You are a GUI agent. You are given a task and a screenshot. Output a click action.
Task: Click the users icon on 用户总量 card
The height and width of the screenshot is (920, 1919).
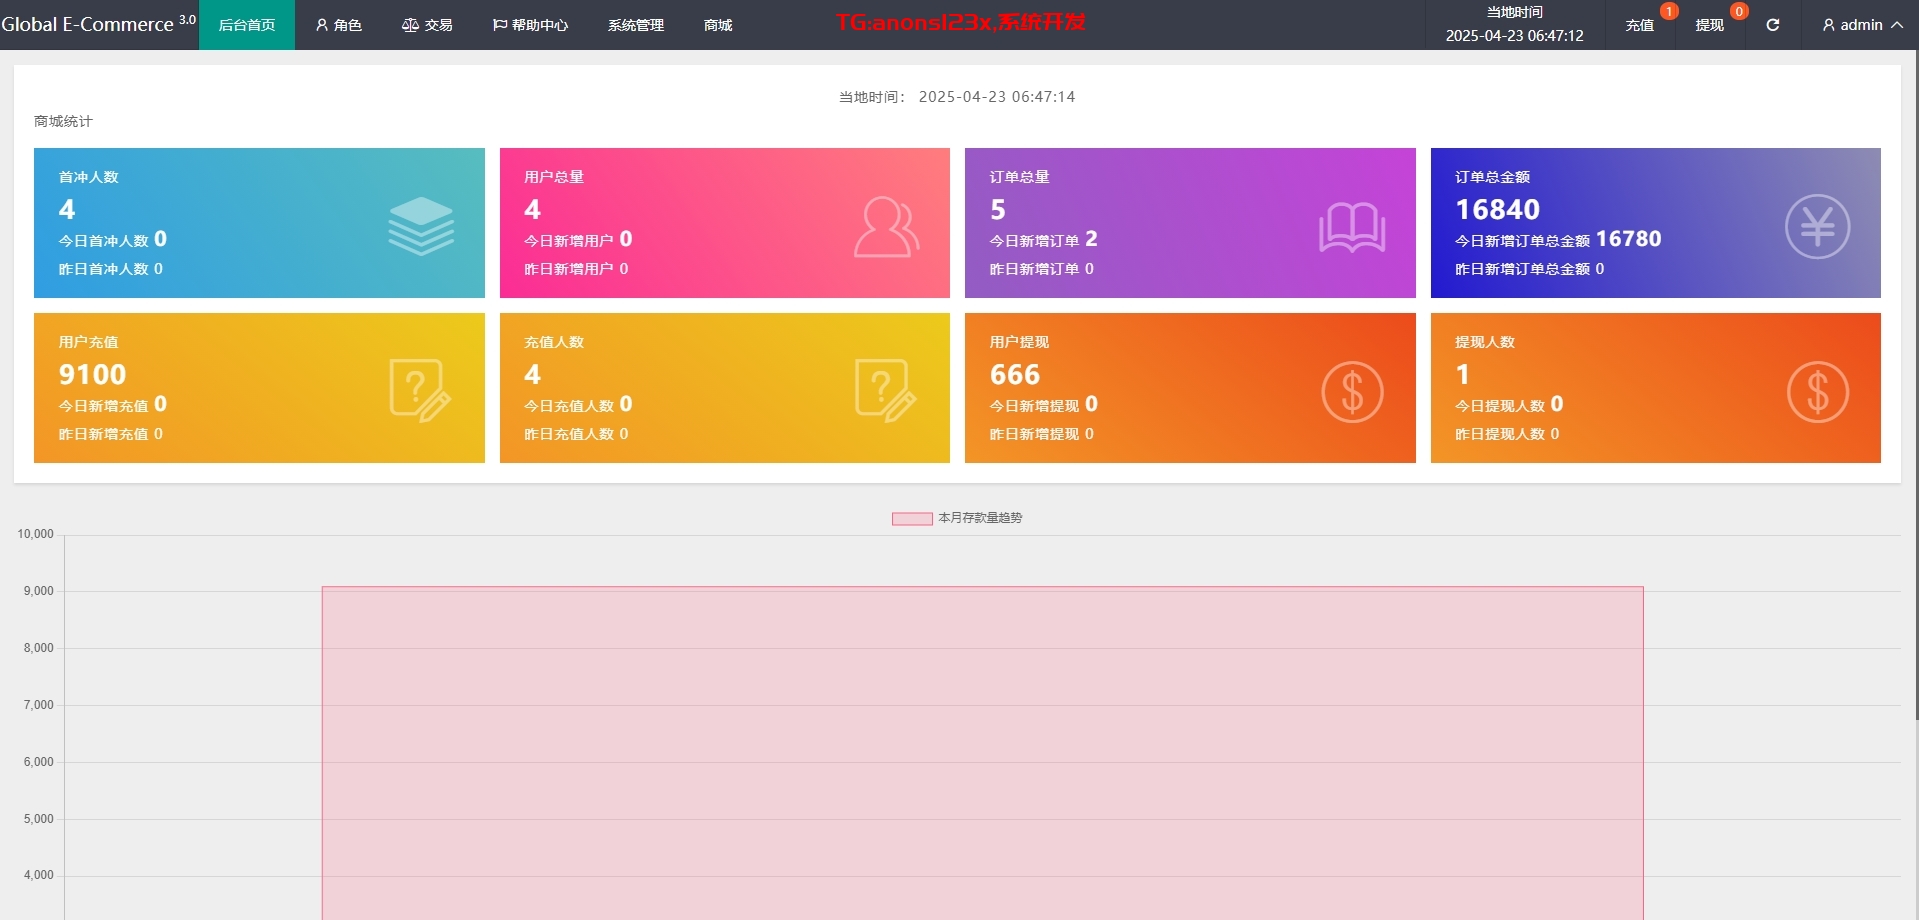click(886, 227)
